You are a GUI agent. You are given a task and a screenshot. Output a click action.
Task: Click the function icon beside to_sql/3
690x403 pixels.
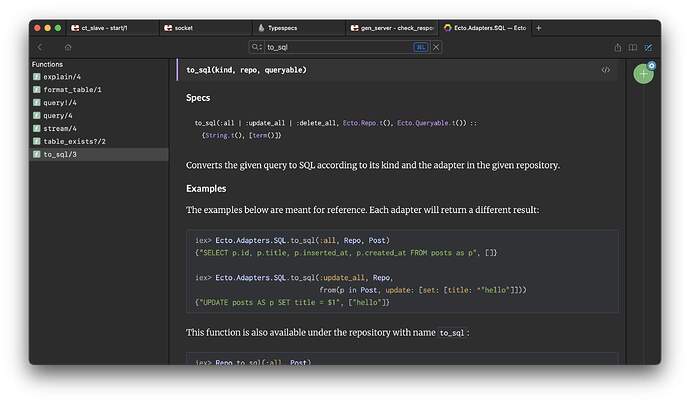(37, 154)
